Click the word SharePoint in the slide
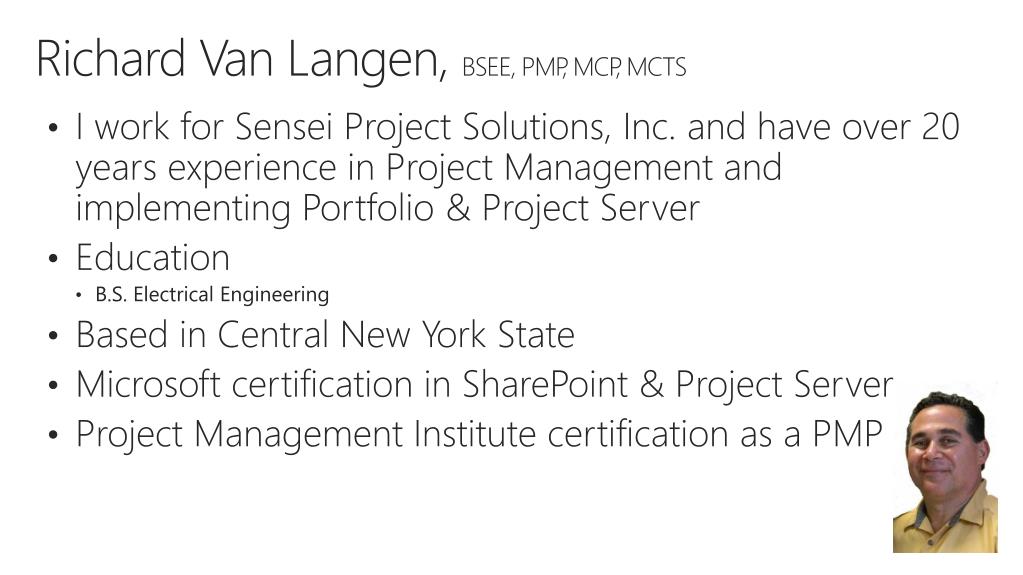1023x575 pixels. click(x=545, y=384)
